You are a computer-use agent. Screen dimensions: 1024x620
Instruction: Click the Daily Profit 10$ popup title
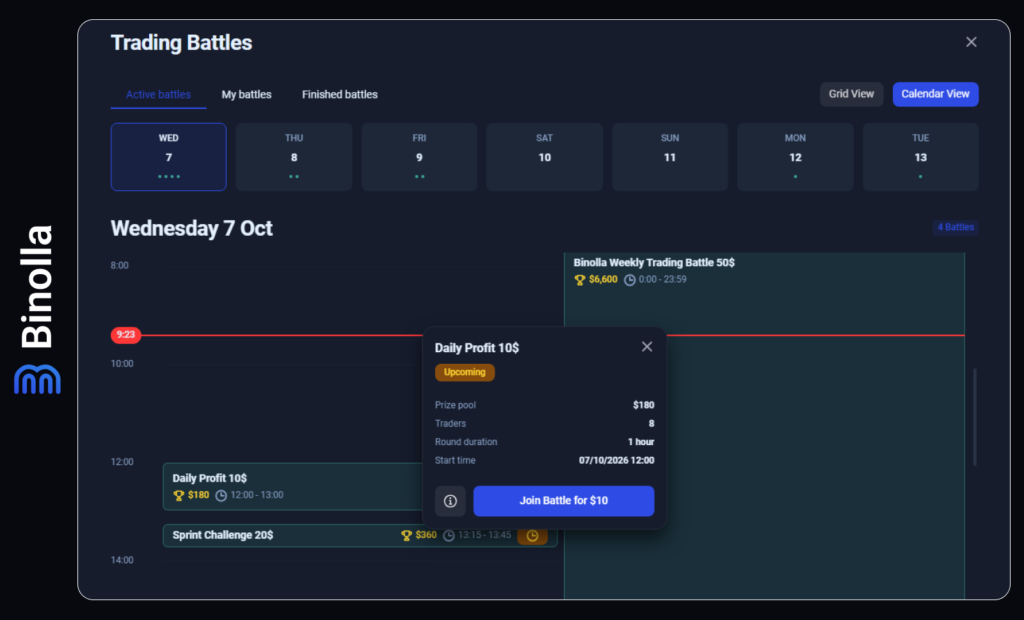click(x=477, y=348)
